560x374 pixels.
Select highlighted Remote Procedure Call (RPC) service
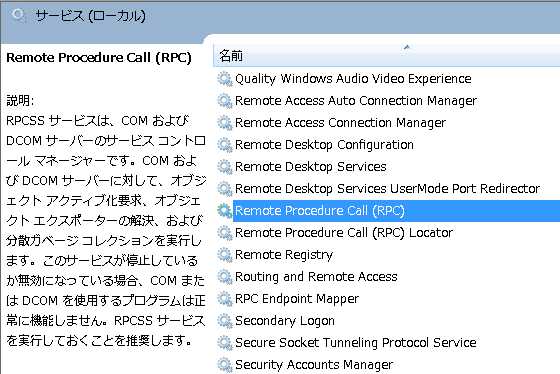tap(320, 211)
